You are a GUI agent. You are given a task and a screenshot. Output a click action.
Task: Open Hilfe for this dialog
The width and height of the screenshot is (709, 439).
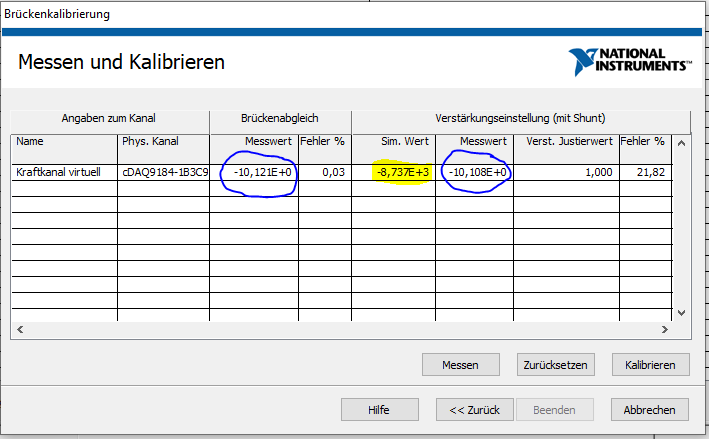380,410
